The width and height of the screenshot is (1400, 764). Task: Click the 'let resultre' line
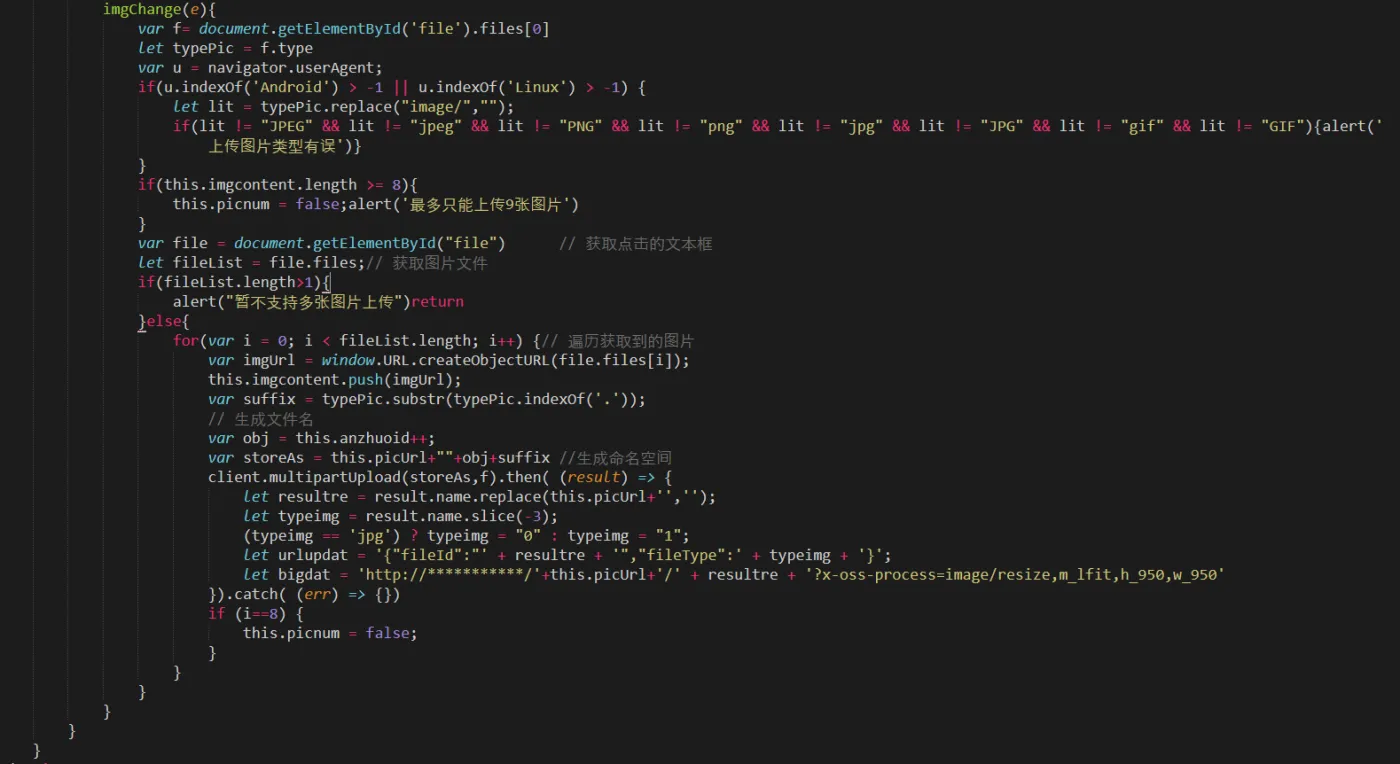coord(480,497)
